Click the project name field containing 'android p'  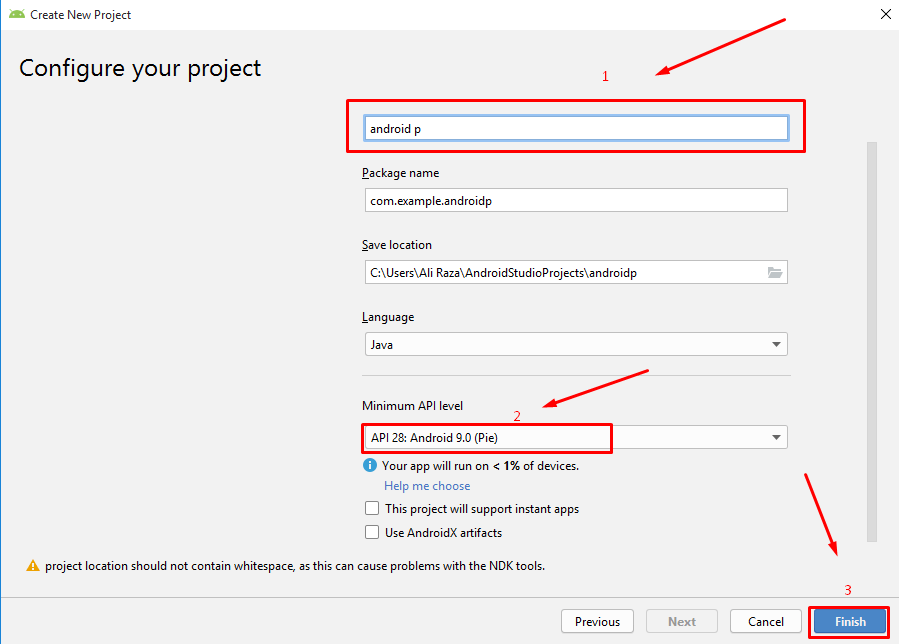tap(576, 129)
